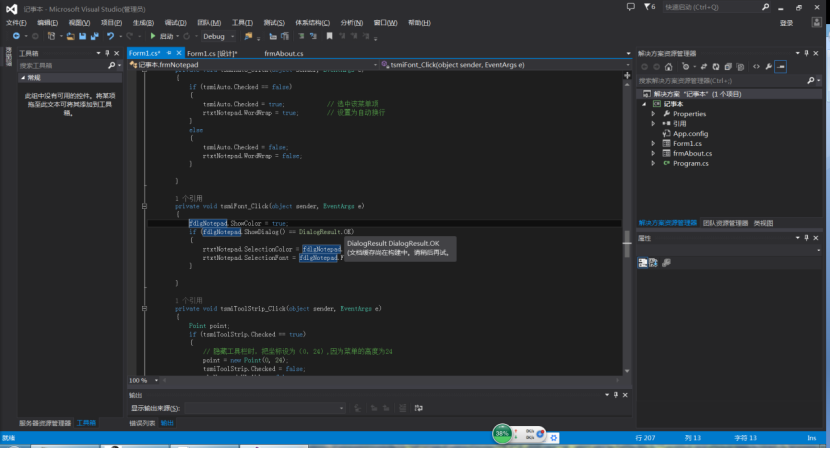Save the current file with Save icon
The image size is (831, 449).
(83, 36)
